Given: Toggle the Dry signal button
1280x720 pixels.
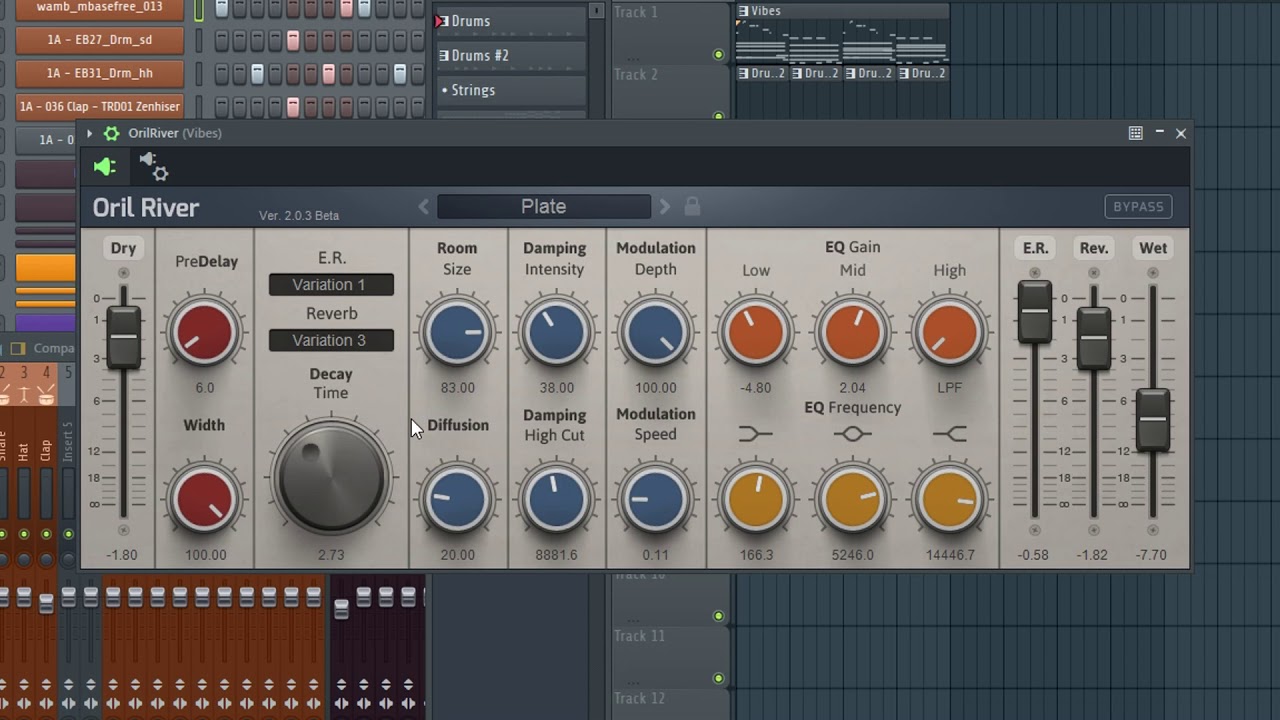Looking at the screenshot, I should coord(123,248).
